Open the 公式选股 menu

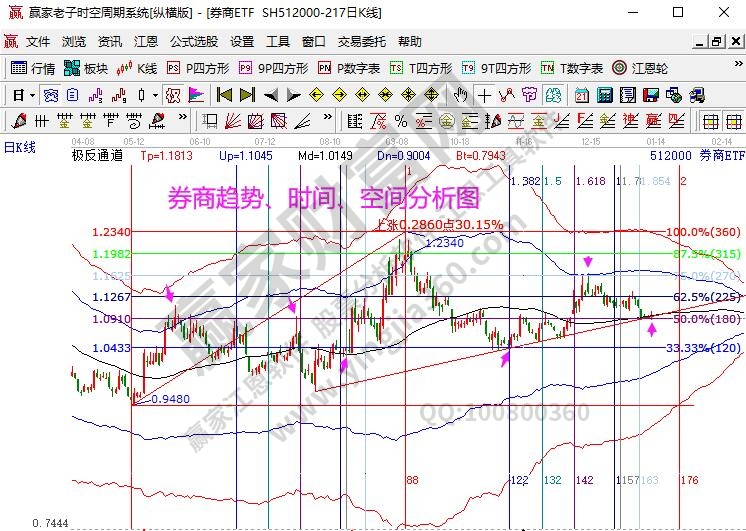click(x=193, y=42)
